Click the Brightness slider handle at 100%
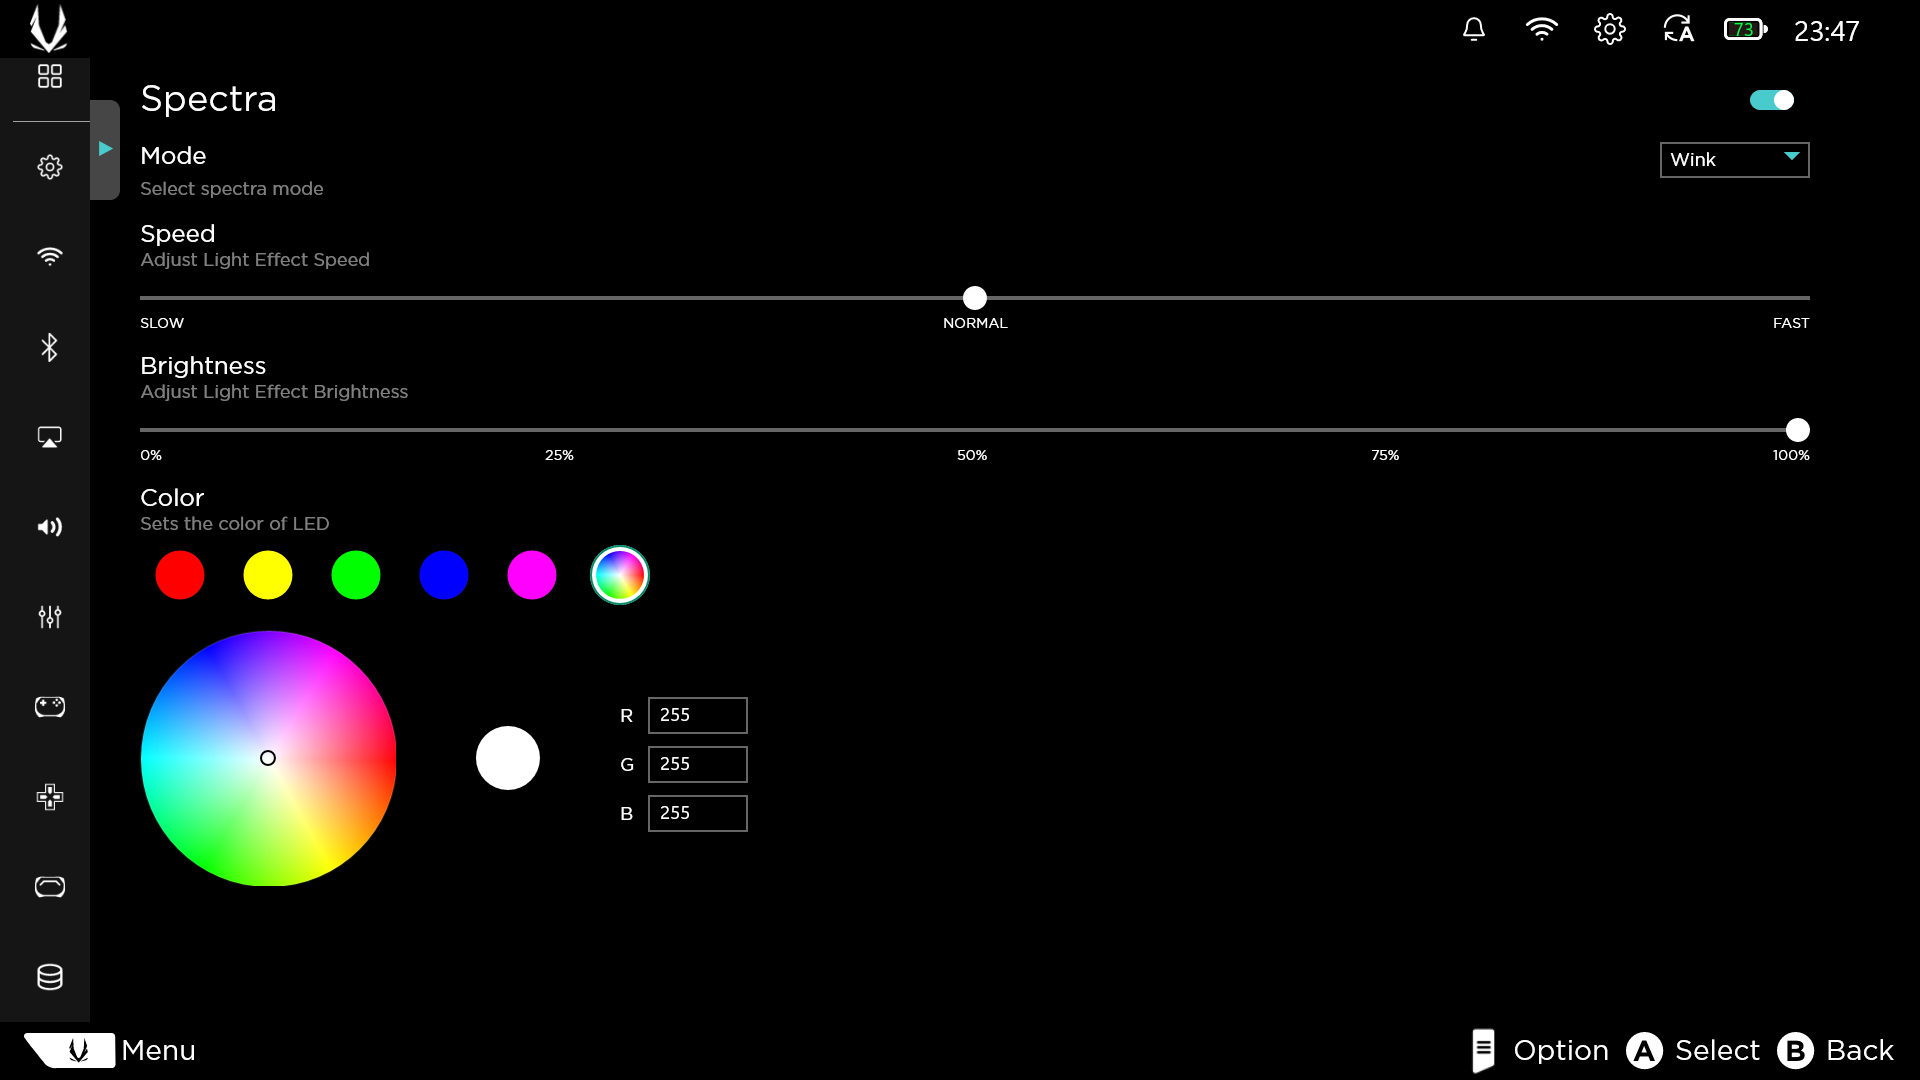The height and width of the screenshot is (1080, 1920). click(1798, 430)
